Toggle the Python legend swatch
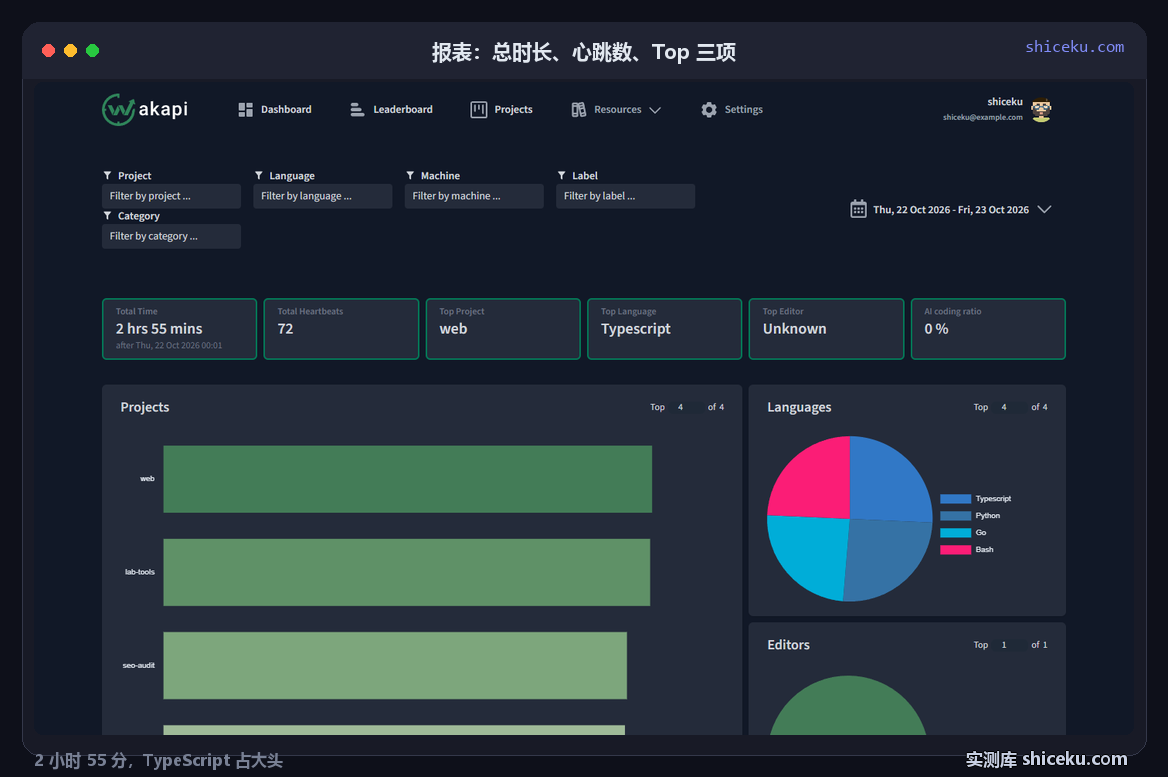This screenshot has width=1168, height=777. click(x=955, y=516)
